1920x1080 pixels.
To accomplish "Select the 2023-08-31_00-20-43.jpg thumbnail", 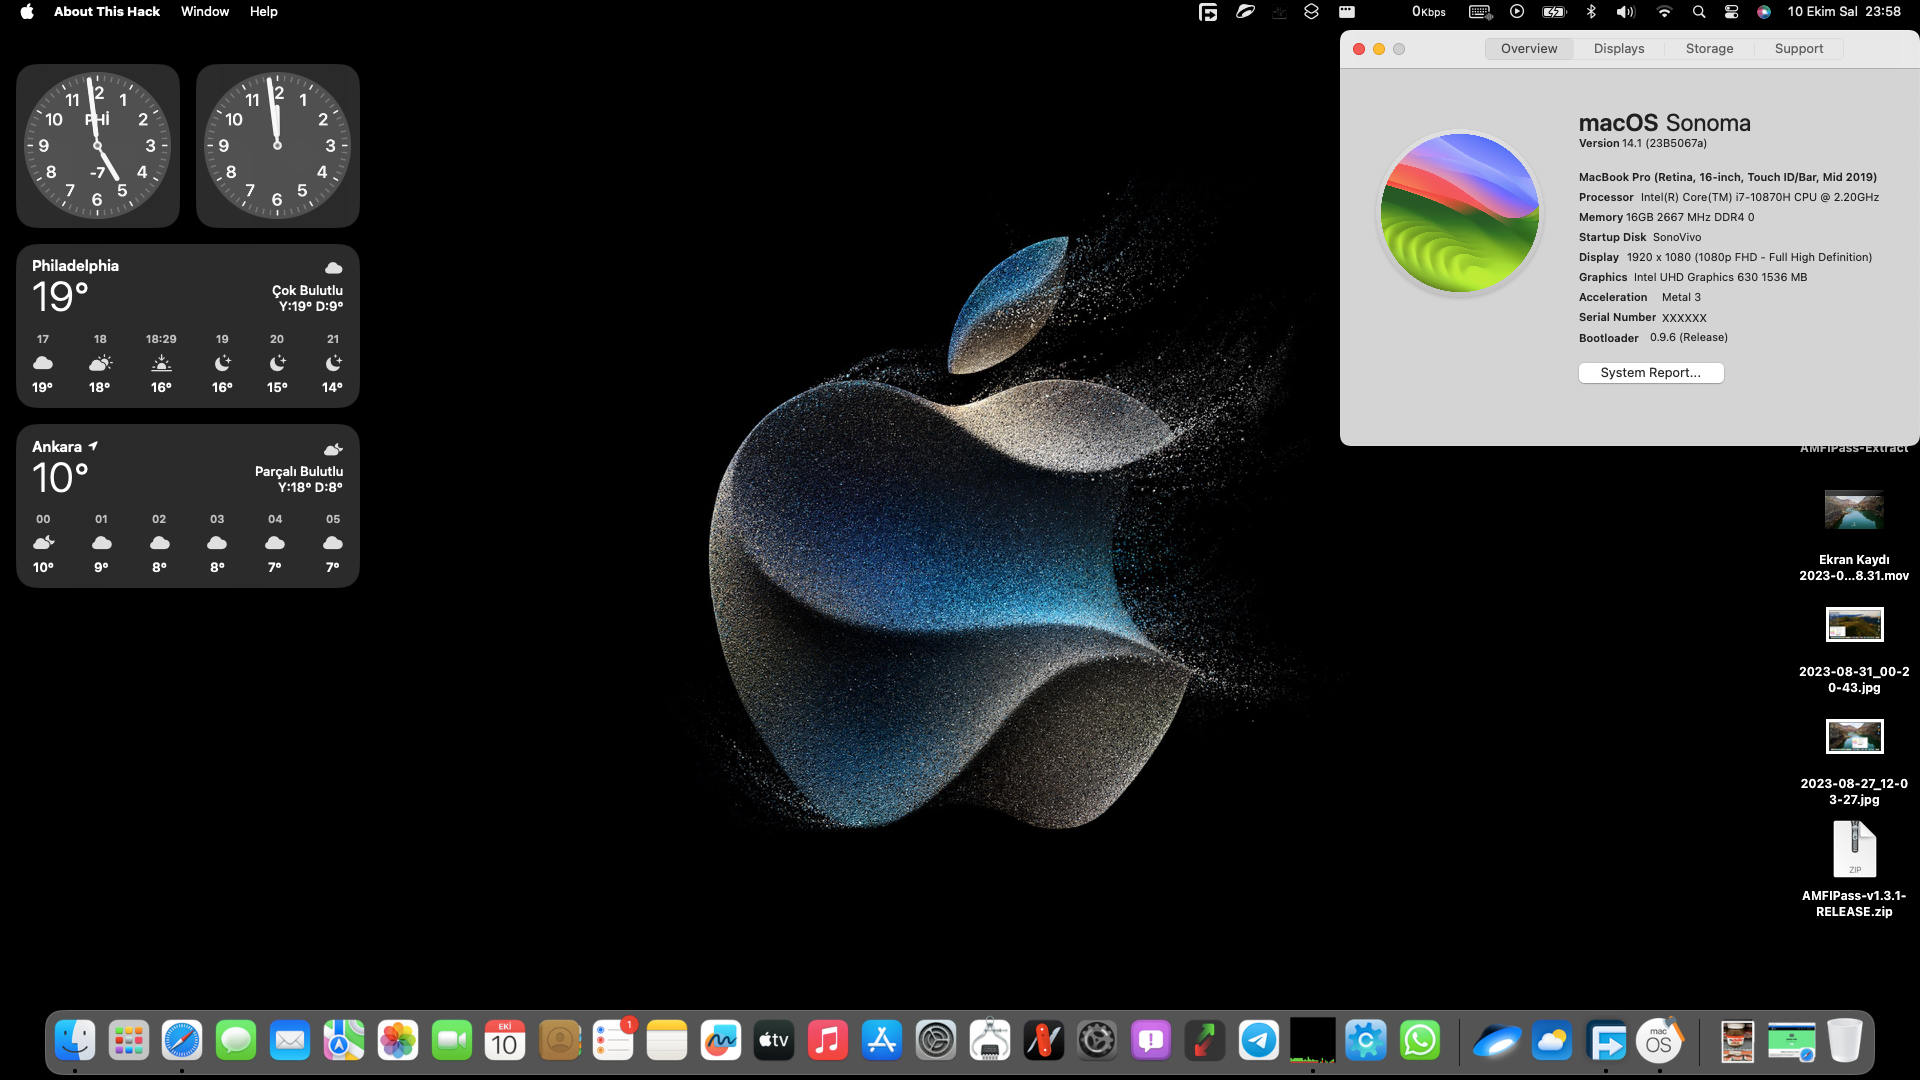I will 1854,625.
